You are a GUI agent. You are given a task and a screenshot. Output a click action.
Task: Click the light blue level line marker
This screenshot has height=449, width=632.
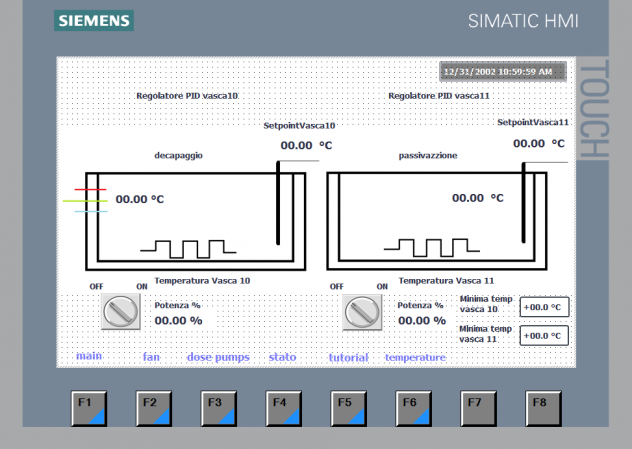[x=91, y=211]
